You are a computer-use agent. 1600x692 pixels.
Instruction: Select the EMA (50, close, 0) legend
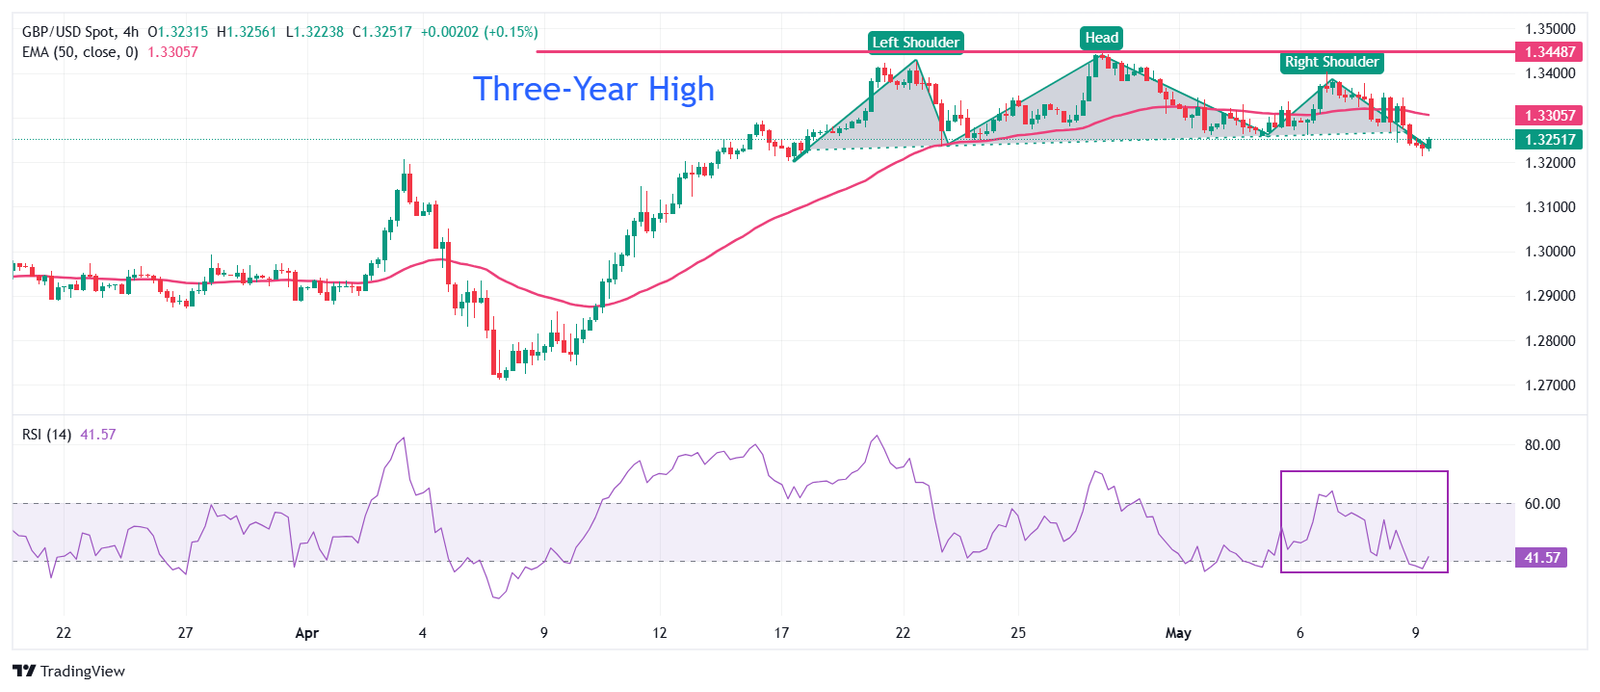click(x=80, y=52)
